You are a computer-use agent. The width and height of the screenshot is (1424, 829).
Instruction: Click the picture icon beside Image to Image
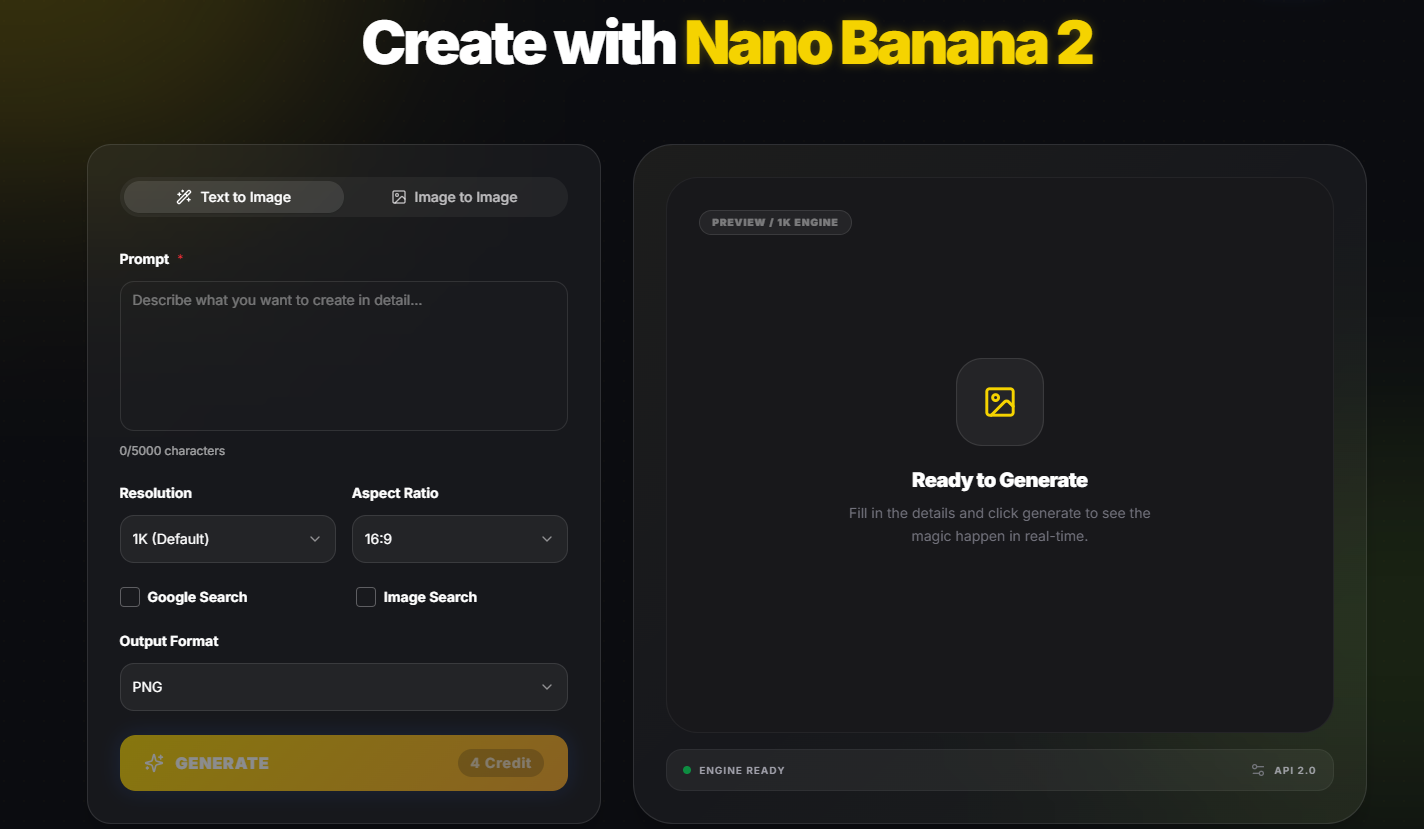click(399, 197)
